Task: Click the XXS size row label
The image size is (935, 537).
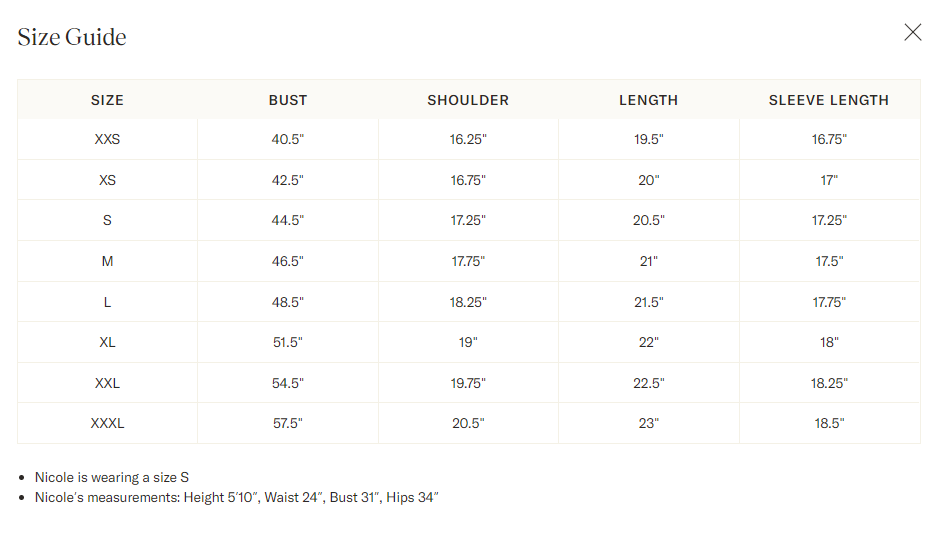Action: [107, 140]
